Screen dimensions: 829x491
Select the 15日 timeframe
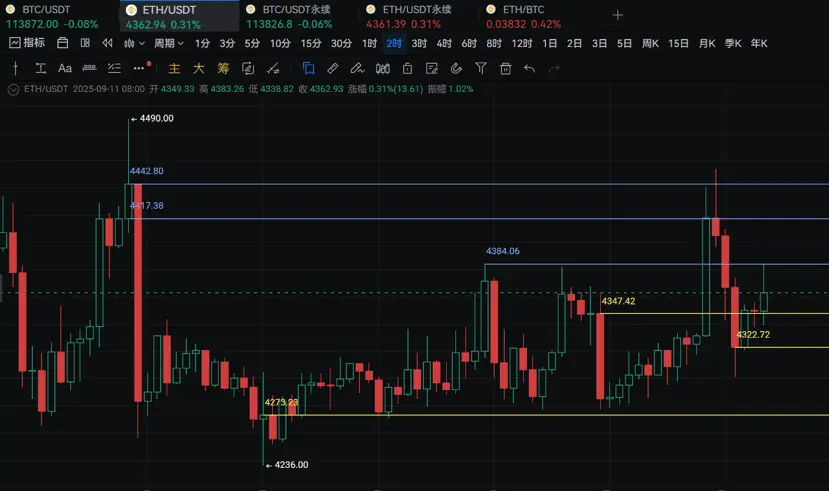point(678,43)
